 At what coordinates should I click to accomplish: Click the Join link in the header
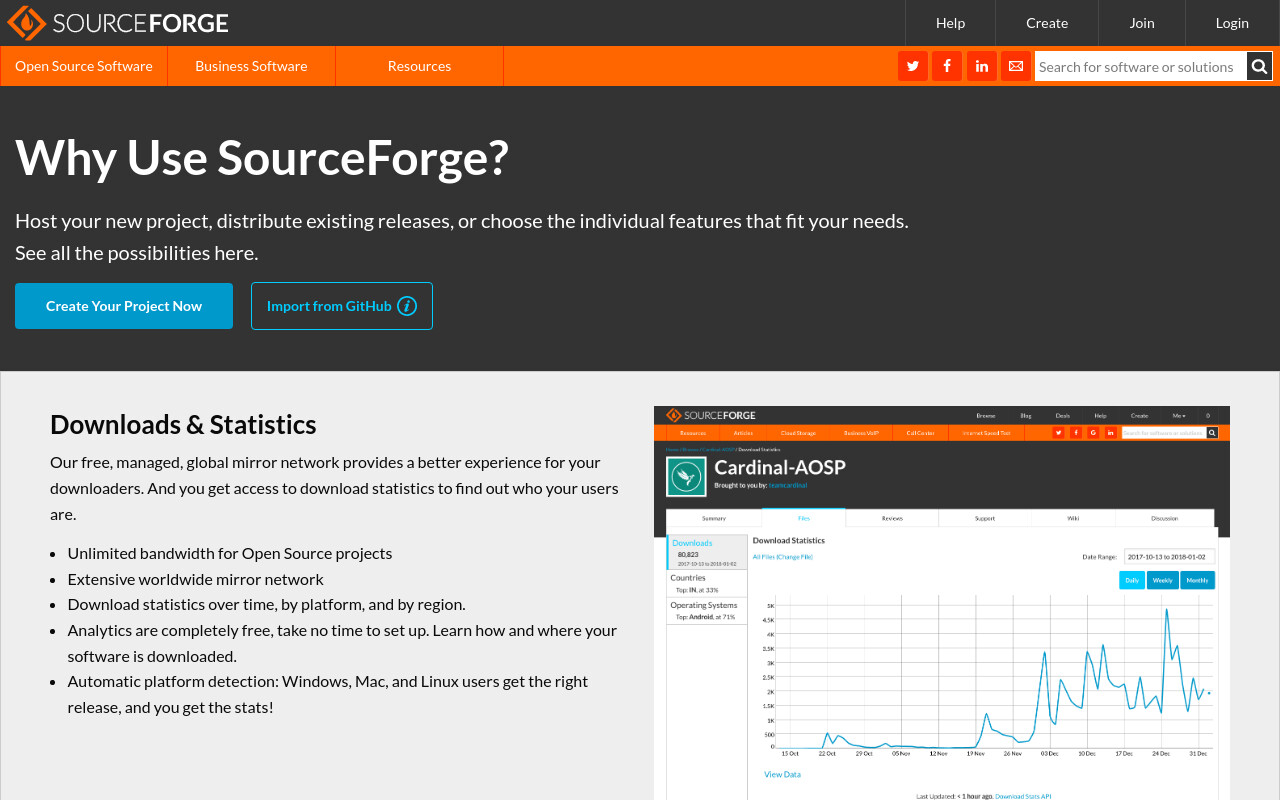pyautogui.click(x=1142, y=23)
